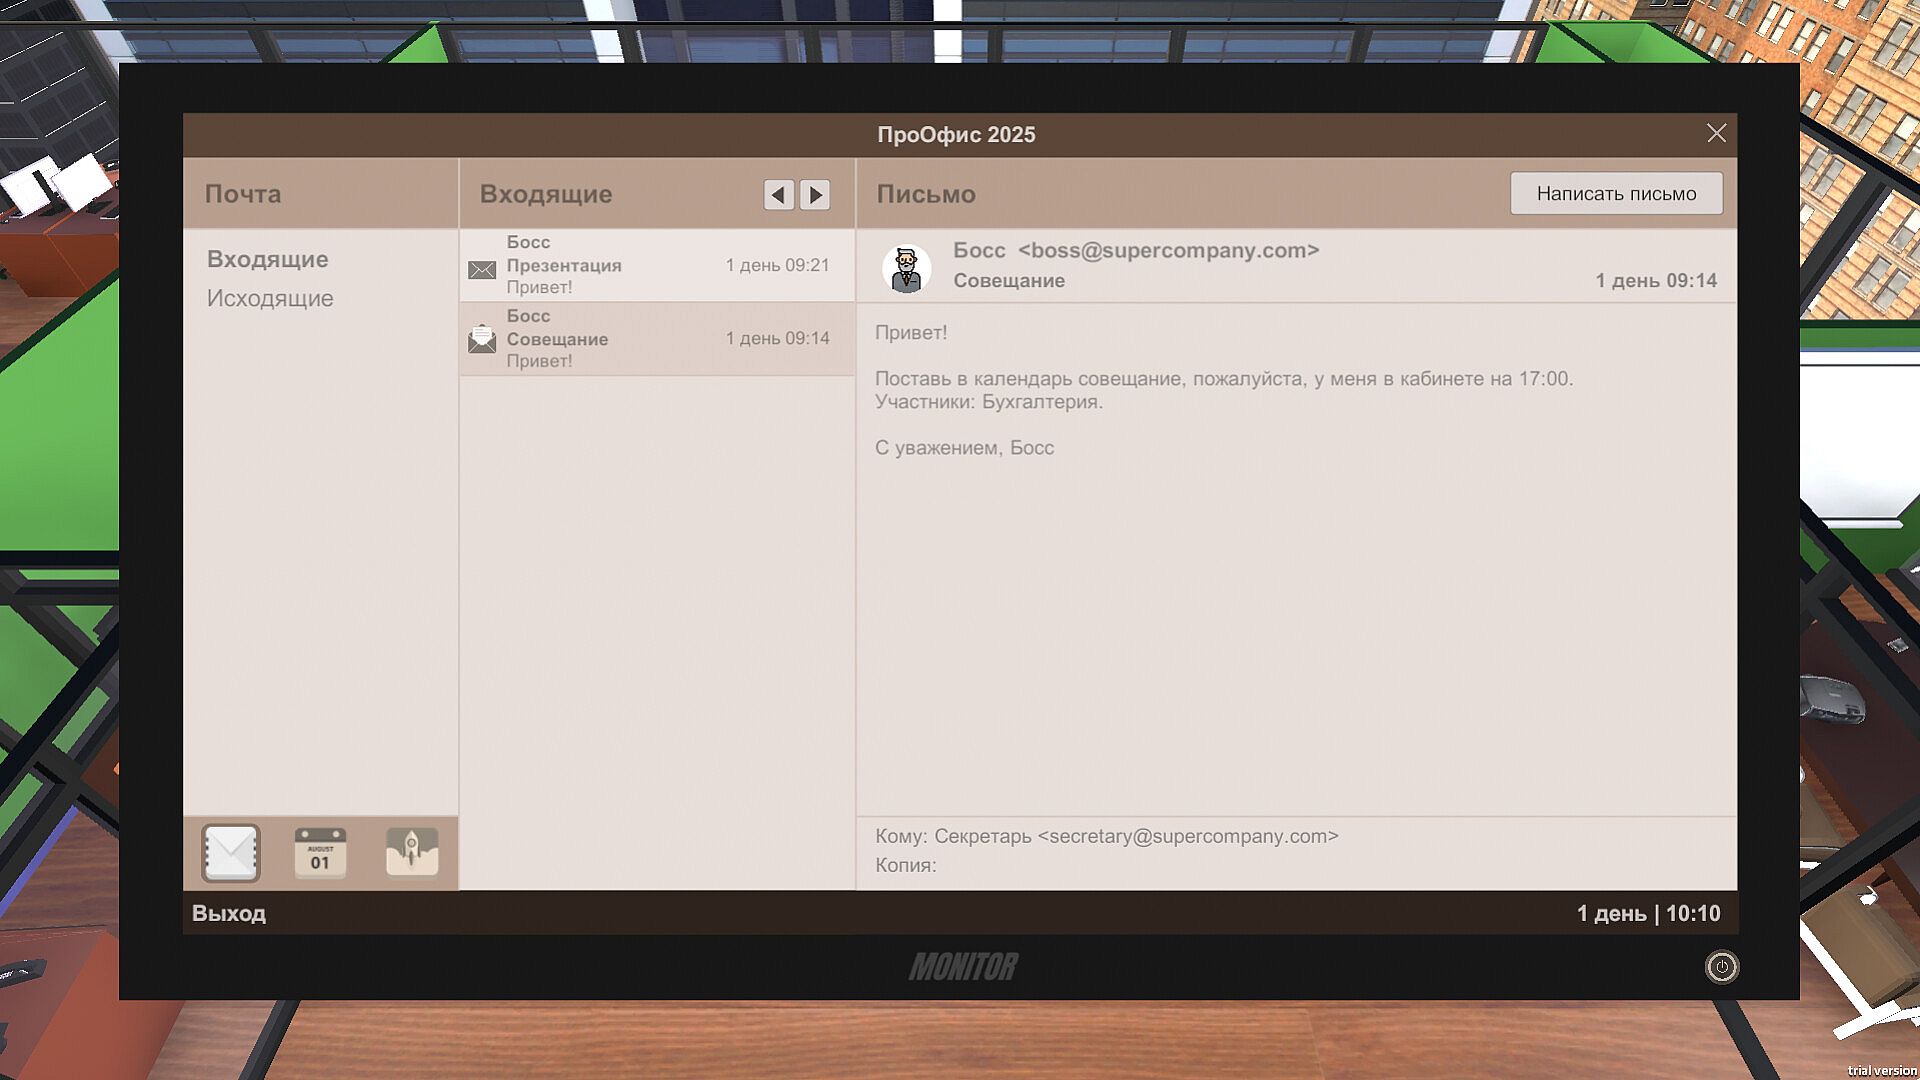Click the Копия field
Image resolution: width=1920 pixels, height=1080 pixels.
coord(906,865)
